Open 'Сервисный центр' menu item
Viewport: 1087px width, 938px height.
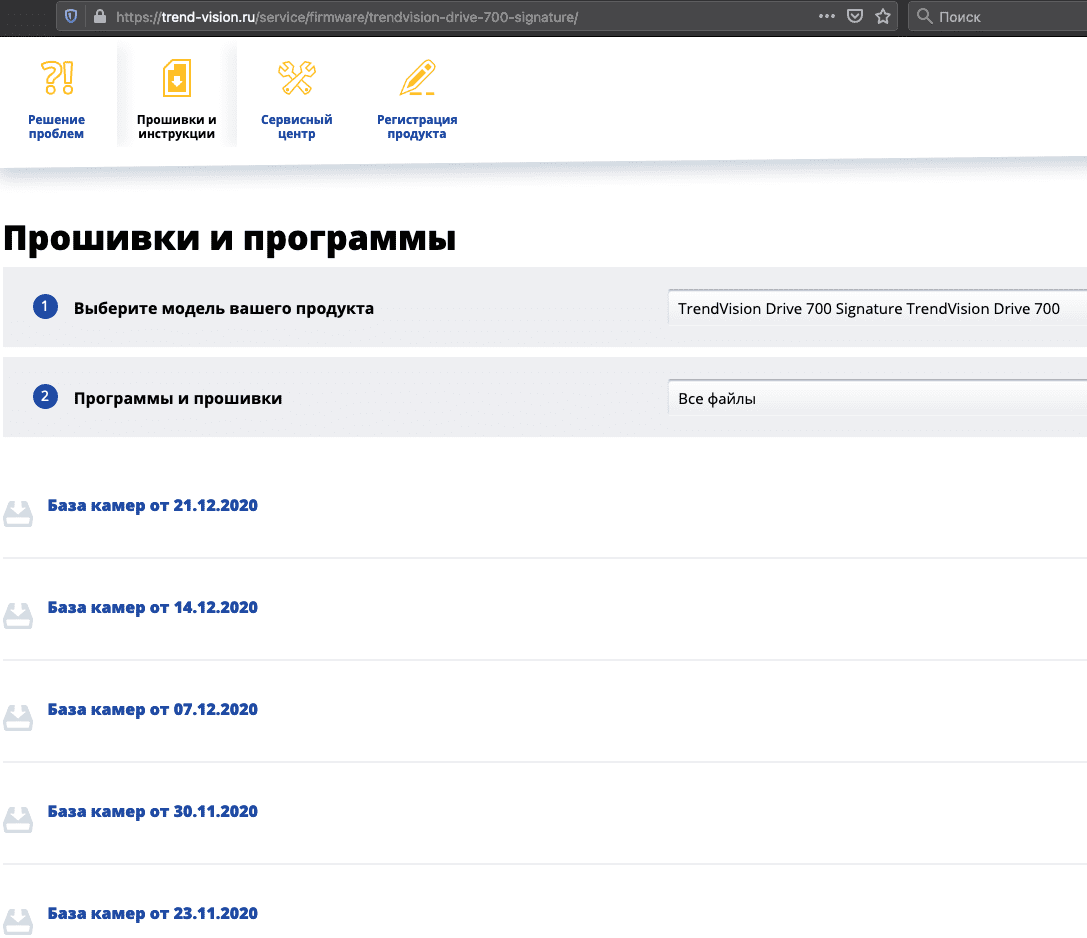pyautogui.click(x=297, y=127)
